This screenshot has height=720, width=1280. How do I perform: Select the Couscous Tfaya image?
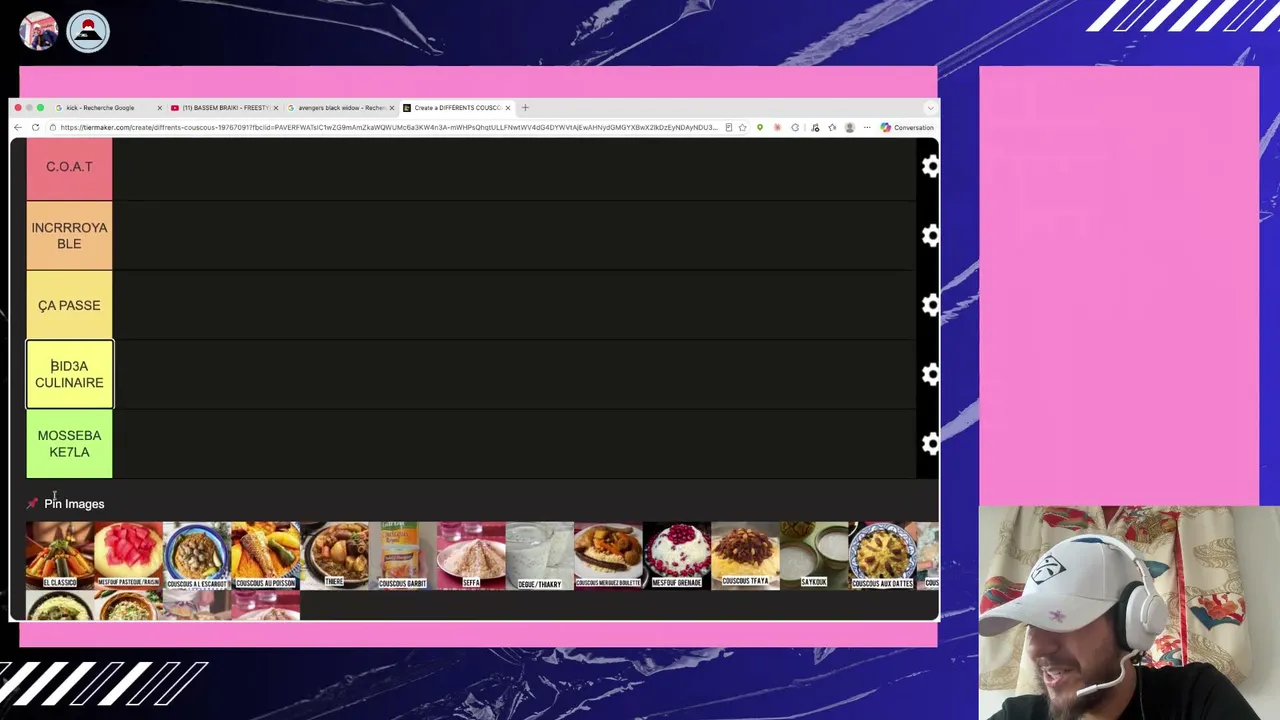[x=745, y=555]
